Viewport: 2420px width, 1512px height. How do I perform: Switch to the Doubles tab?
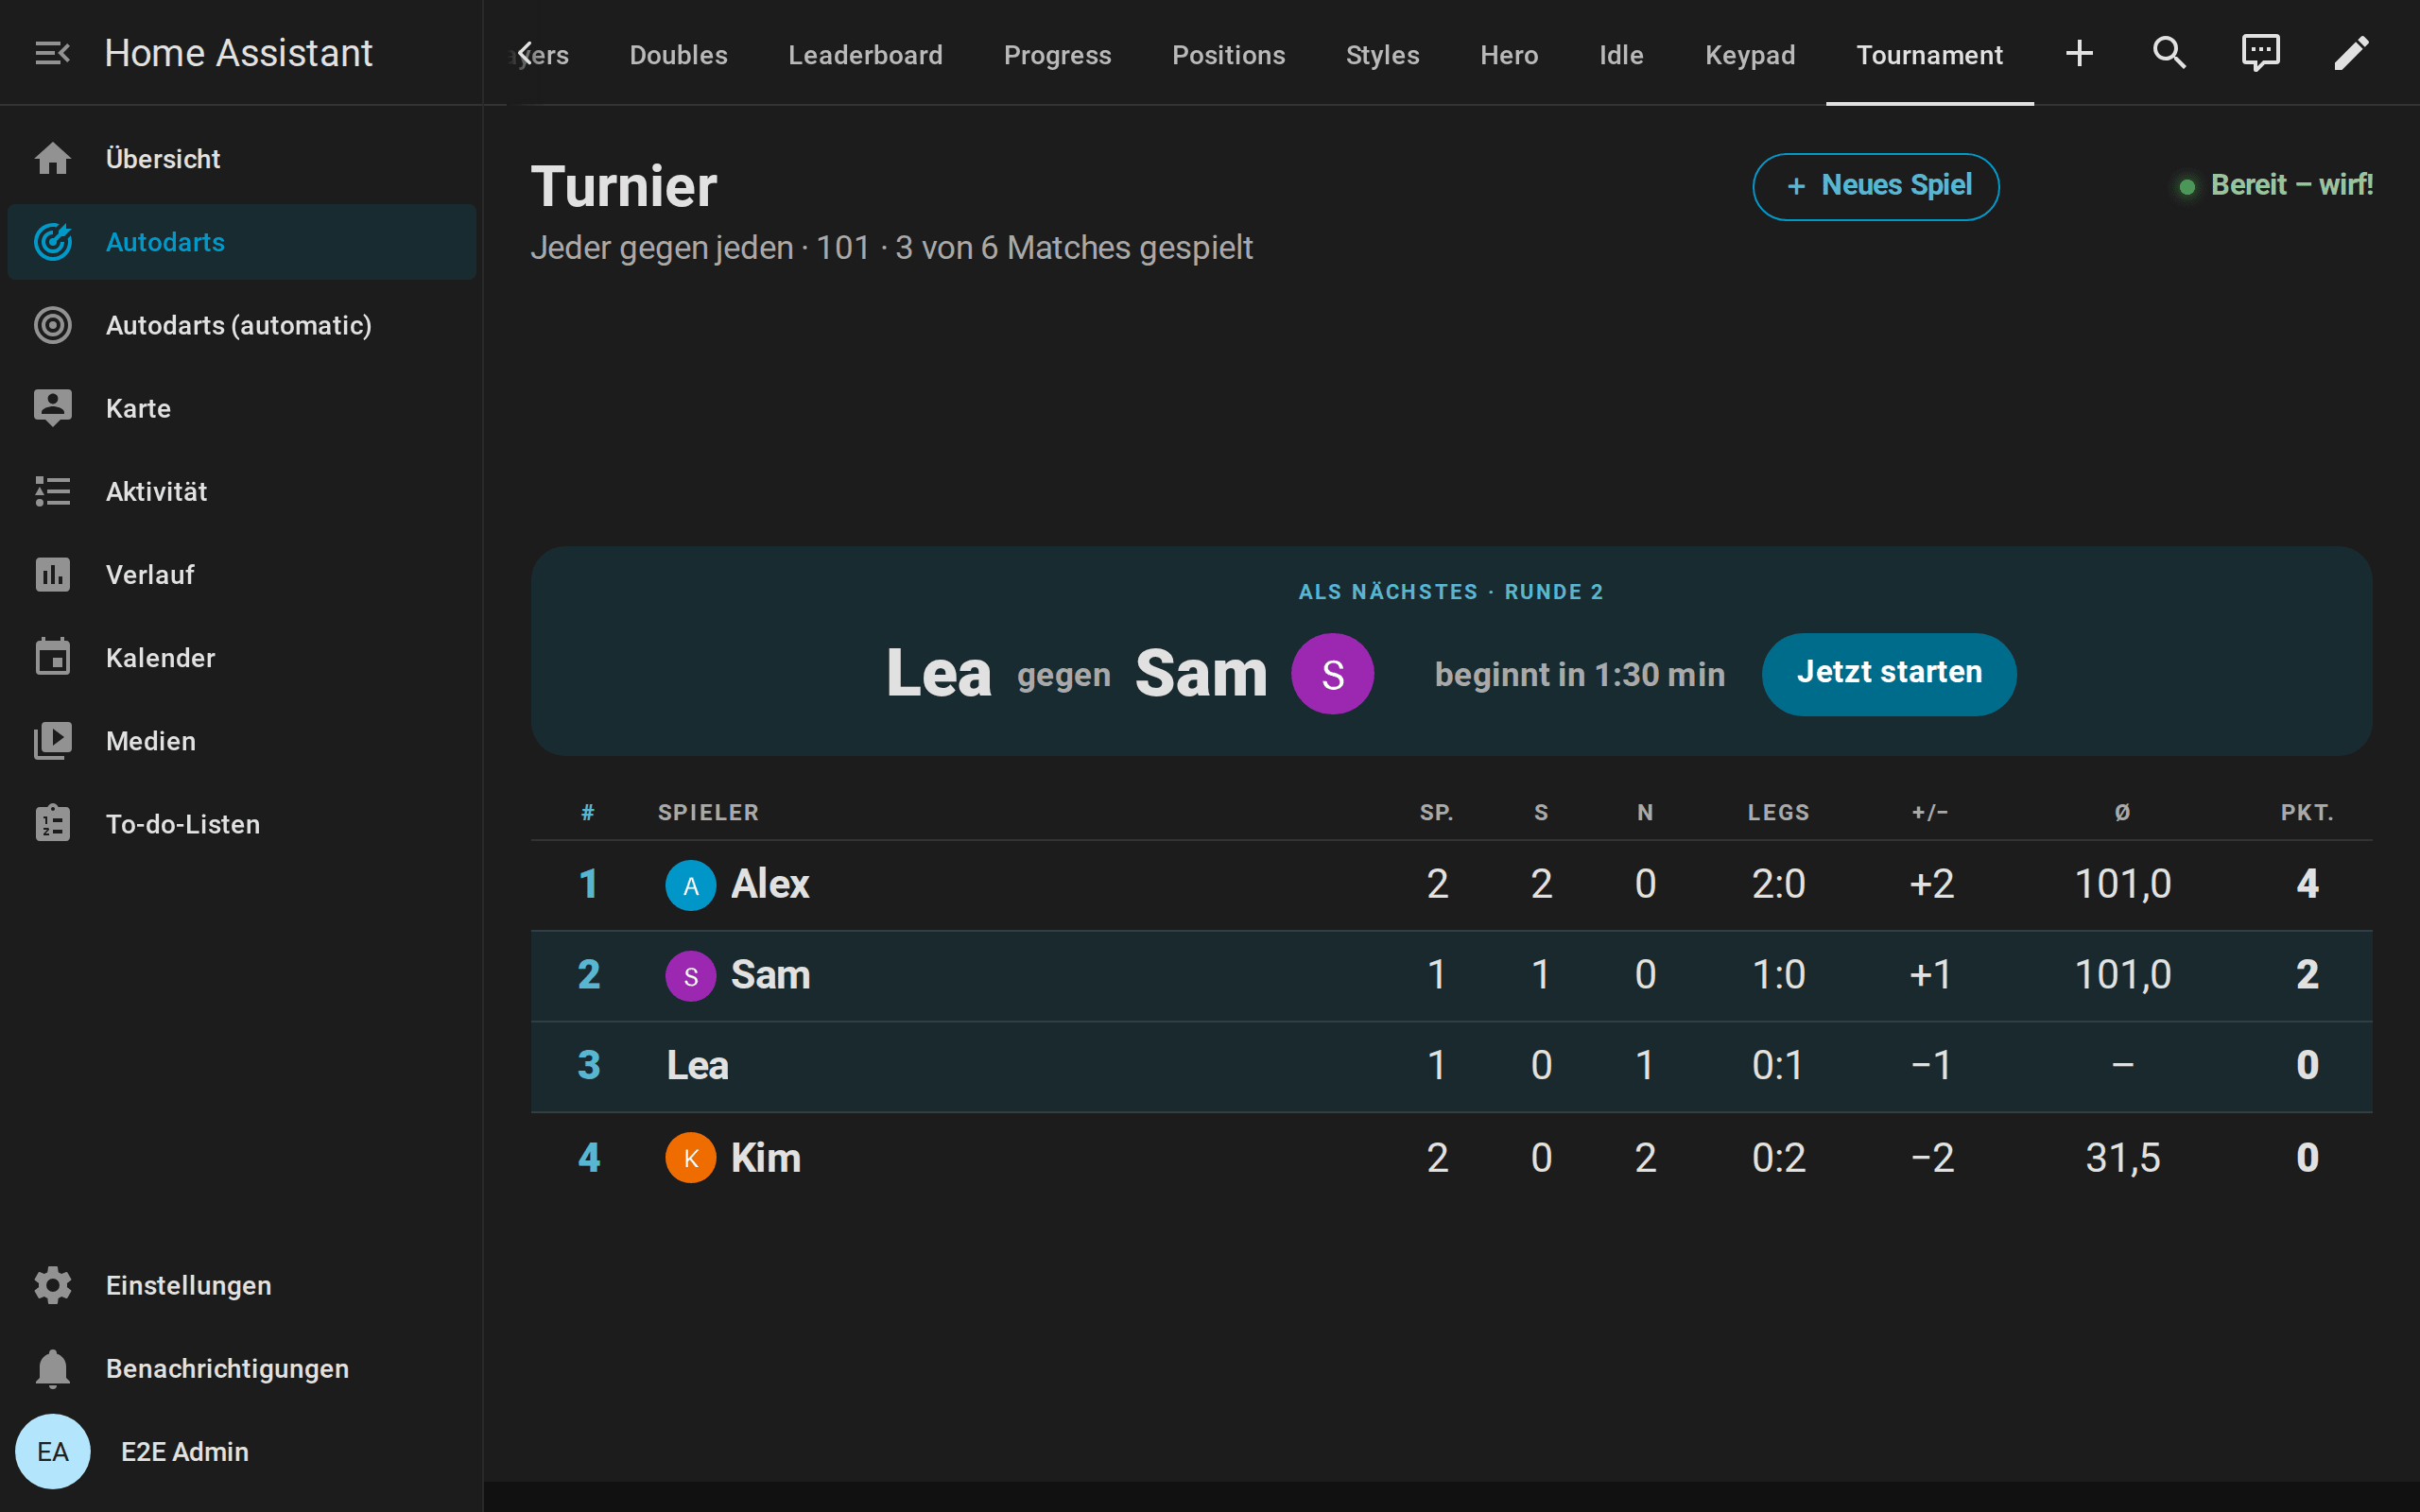click(x=678, y=55)
